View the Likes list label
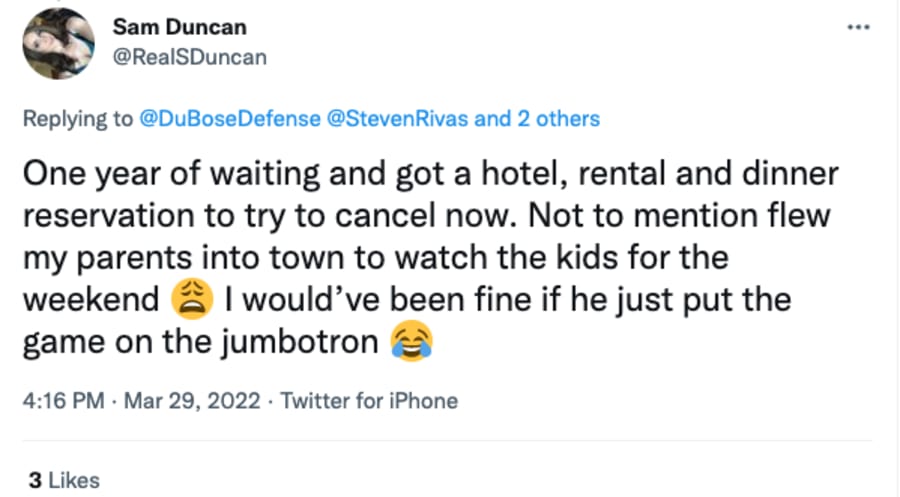This screenshot has width=900, height=497. pos(74,480)
